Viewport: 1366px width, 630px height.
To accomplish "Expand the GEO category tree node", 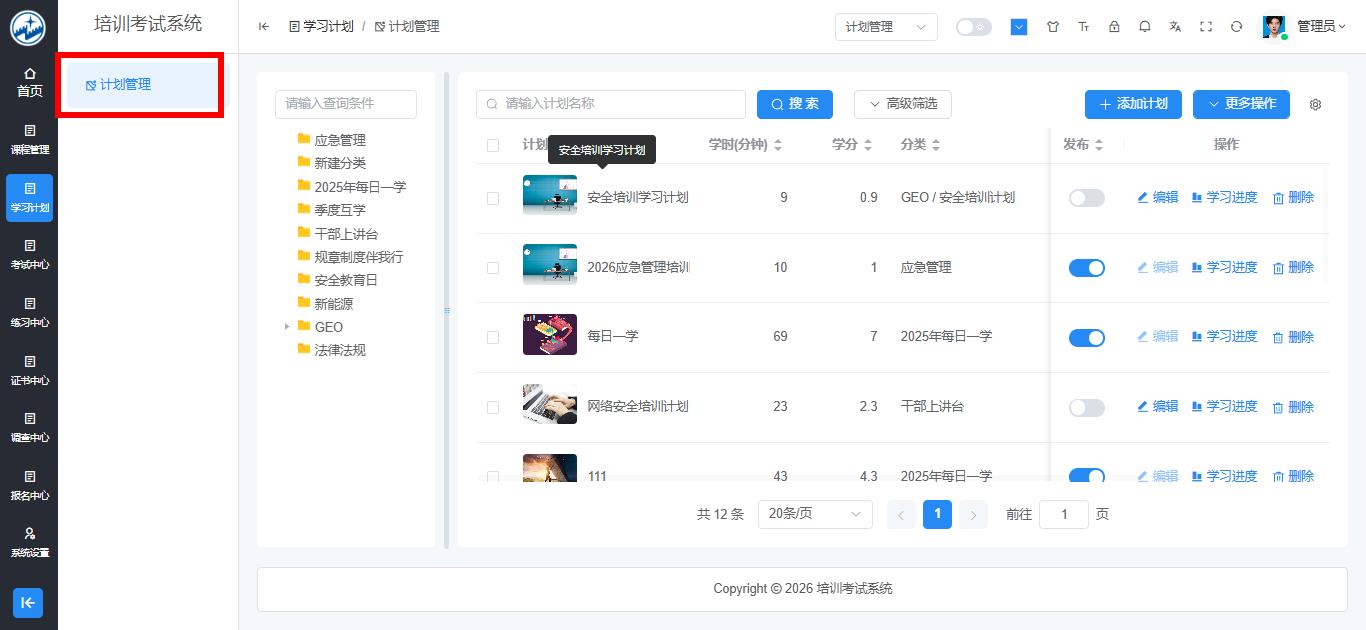I will (288, 326).
